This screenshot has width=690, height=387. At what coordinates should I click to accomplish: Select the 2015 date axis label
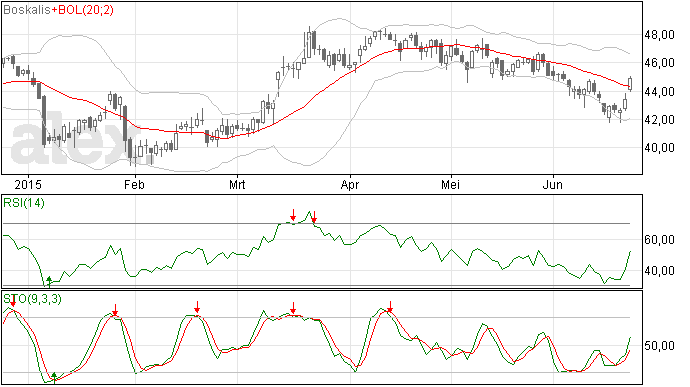tap(28, 184)
